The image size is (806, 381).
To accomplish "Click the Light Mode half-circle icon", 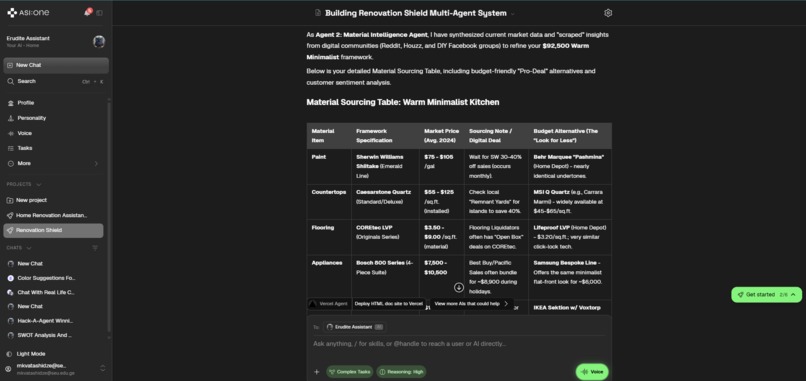I will (9, 354).
